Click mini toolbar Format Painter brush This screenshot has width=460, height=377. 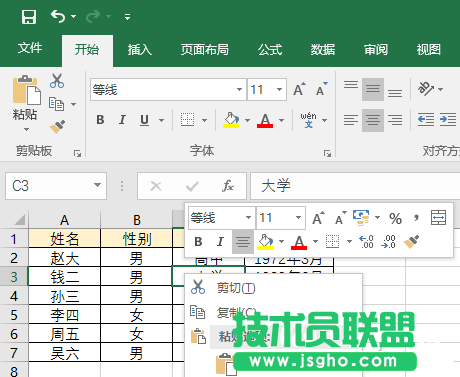tap(411, 242)
